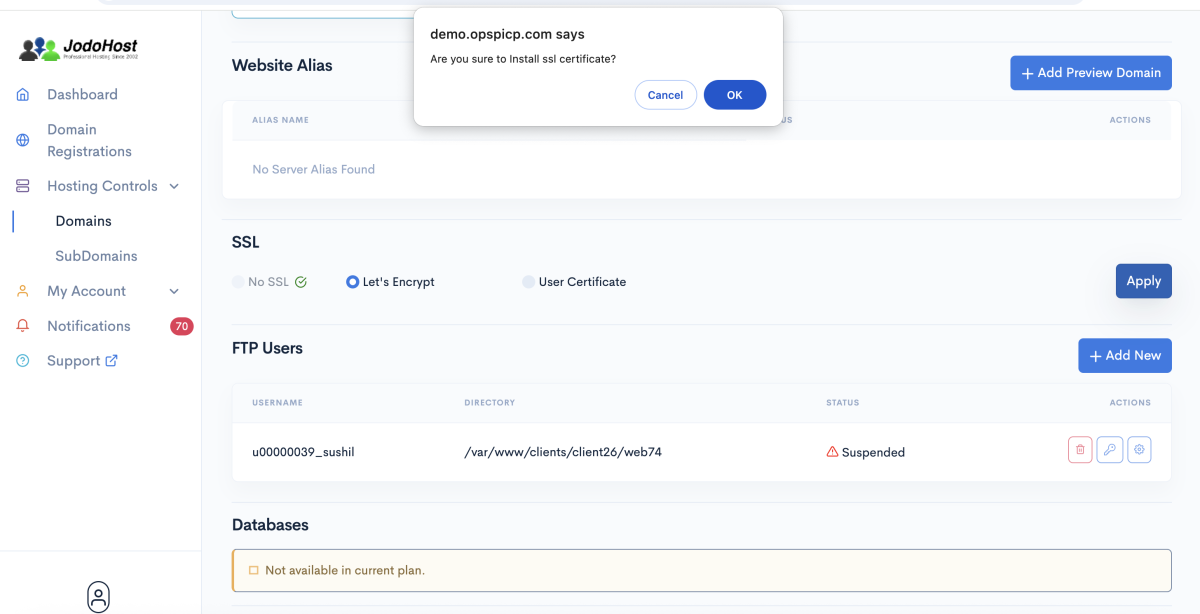Open settings gear for u00000039_sushil

[1139, 450]
